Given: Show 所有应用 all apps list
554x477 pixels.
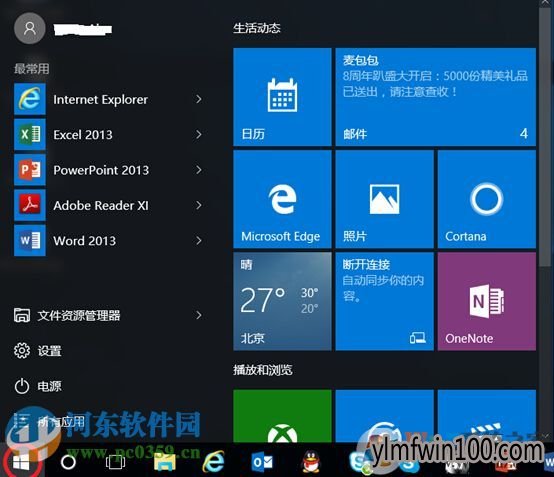Looking at the screenshot, I should pyautogui.click(x=49, y=421).
